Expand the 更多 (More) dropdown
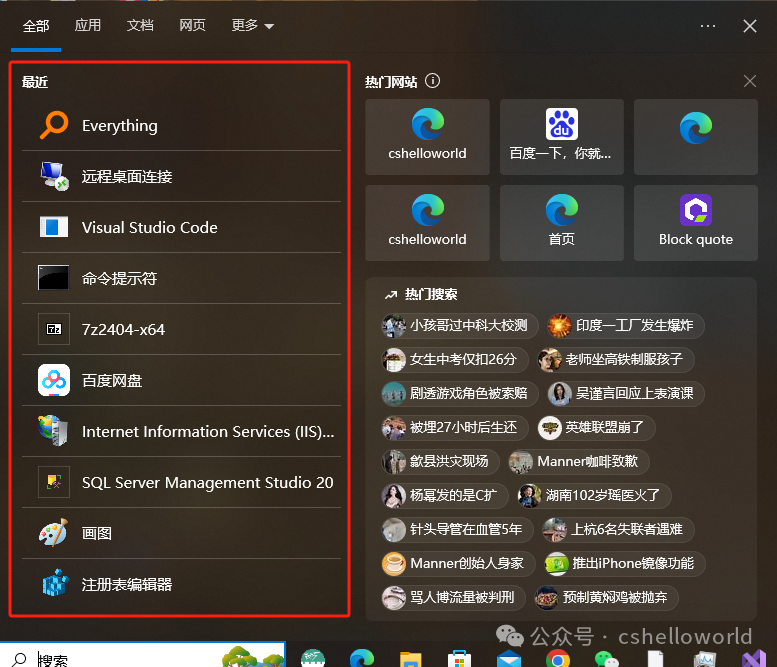Viewport: 777px width, 667px height. coord(252,26)
